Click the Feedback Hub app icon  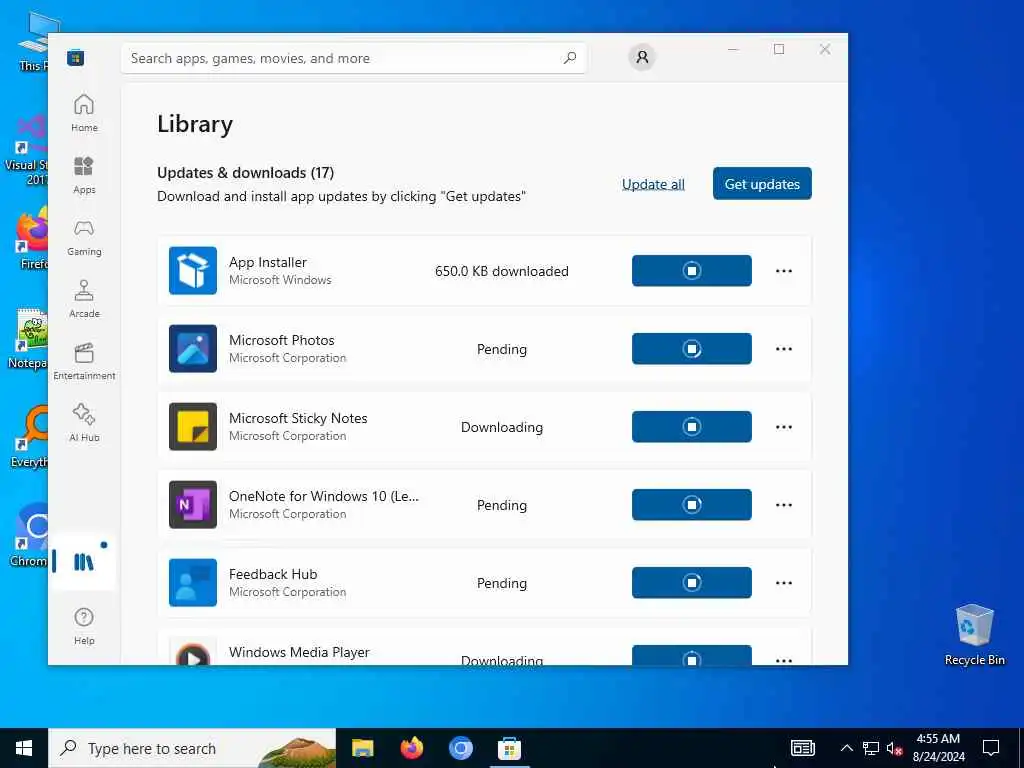point(193,583)
